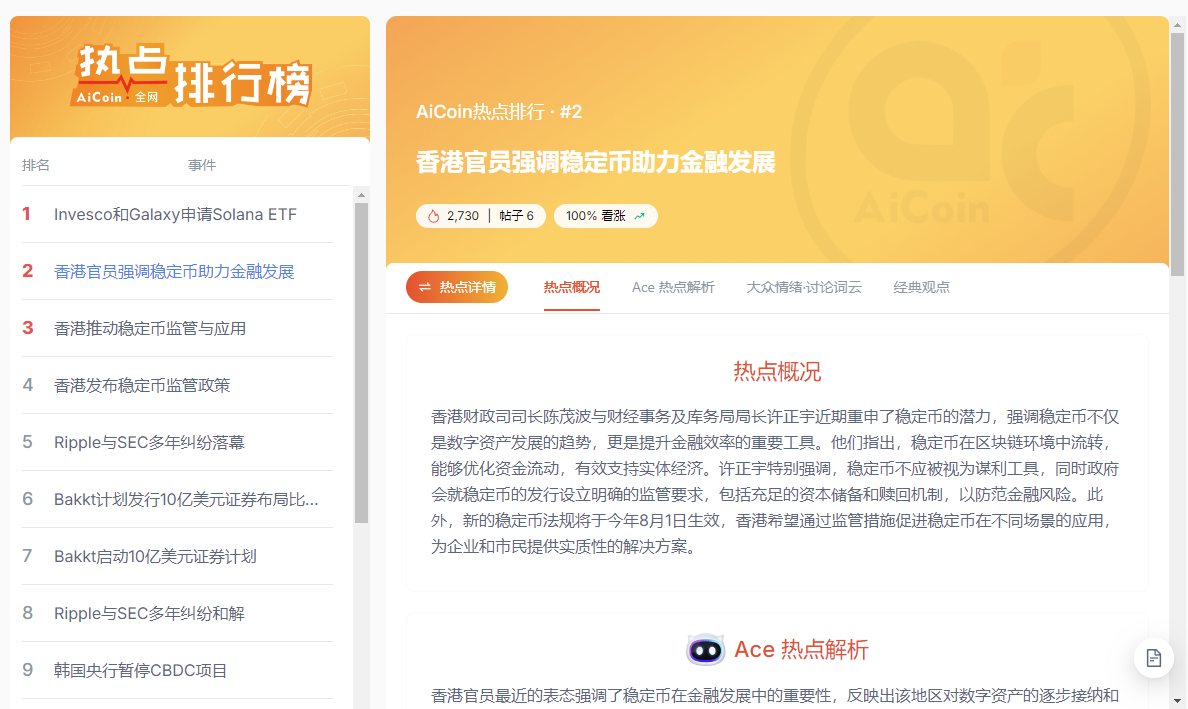Click the AiCoin热点排行 · #2 label
Viewport: 1188px width, 709px height.
(499, 112)
